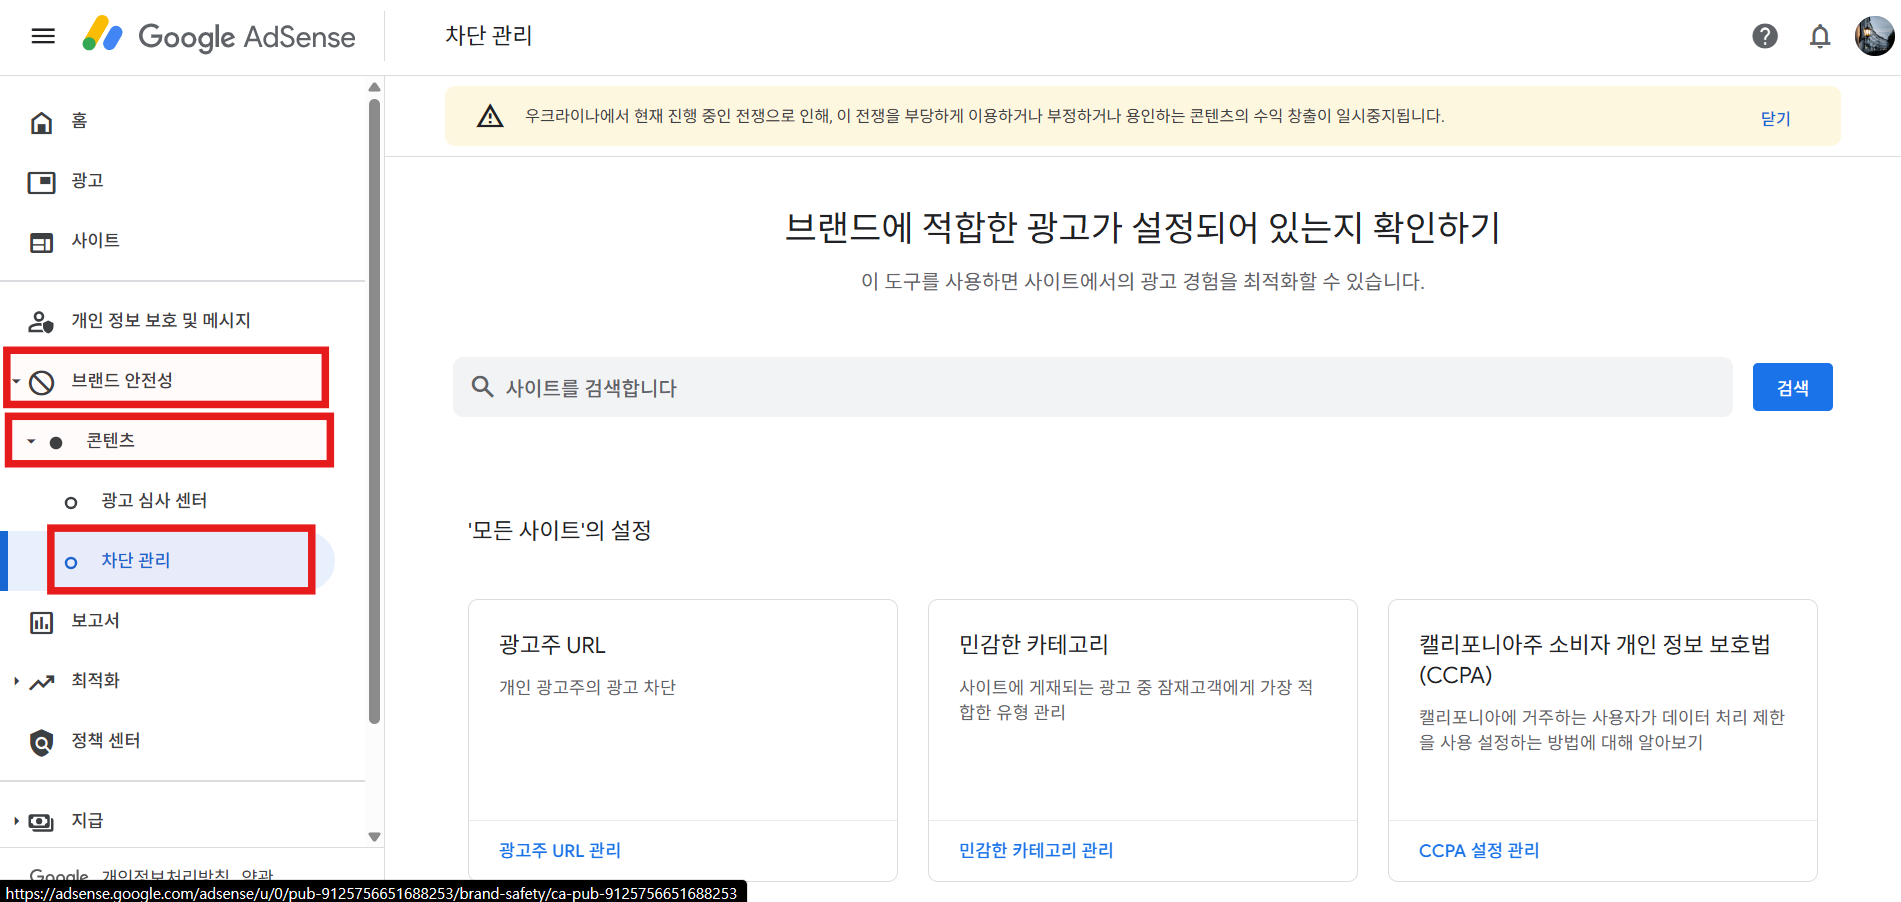Screen dimensions: 1901x902
Task: Click the '모든 사이트'의 설정 heading
Action: coord(560,530)
